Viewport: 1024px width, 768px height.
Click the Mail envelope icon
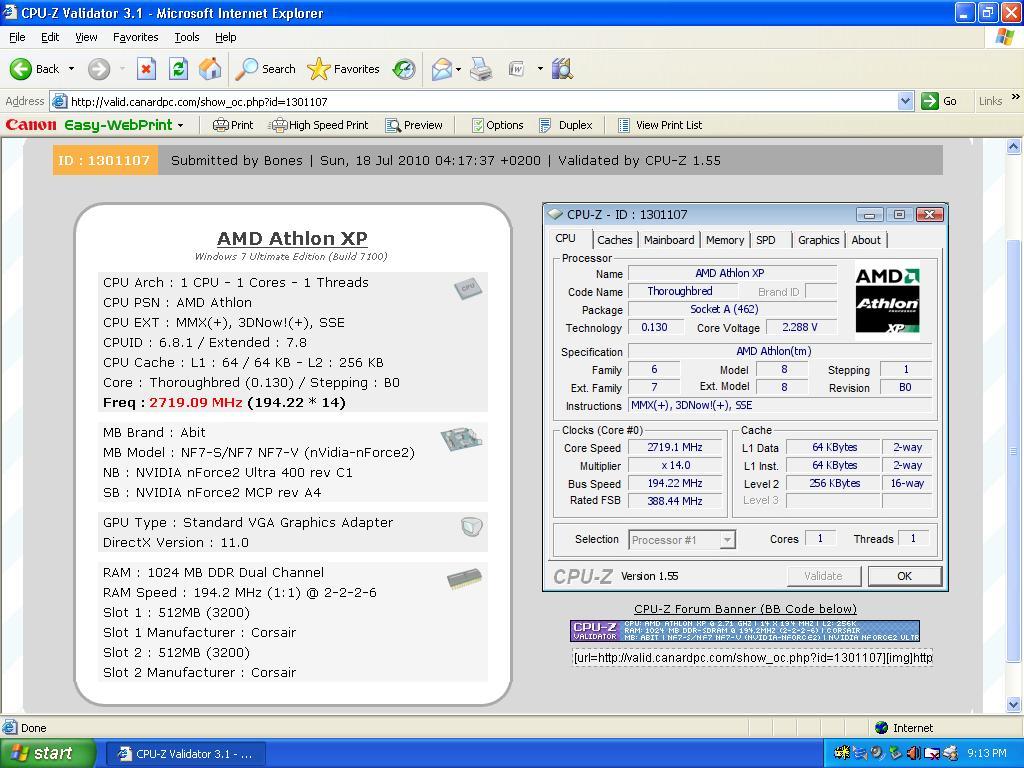point(442,69)
